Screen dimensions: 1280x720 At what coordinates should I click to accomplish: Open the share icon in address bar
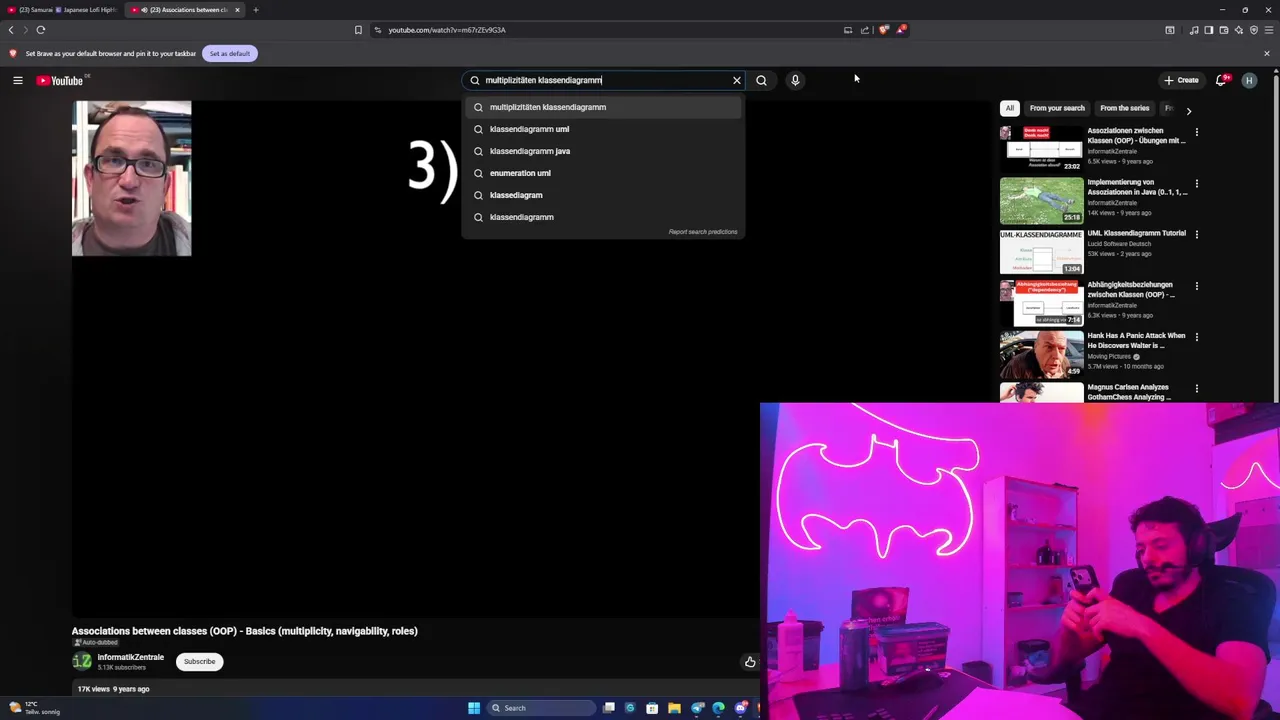(x=865, y=30)
